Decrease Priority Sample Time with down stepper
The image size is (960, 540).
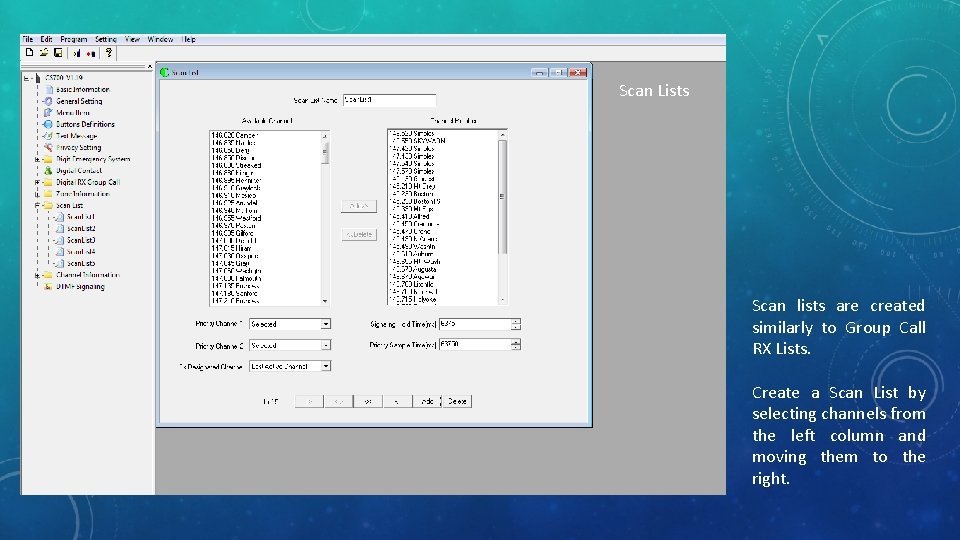[516, 348]
